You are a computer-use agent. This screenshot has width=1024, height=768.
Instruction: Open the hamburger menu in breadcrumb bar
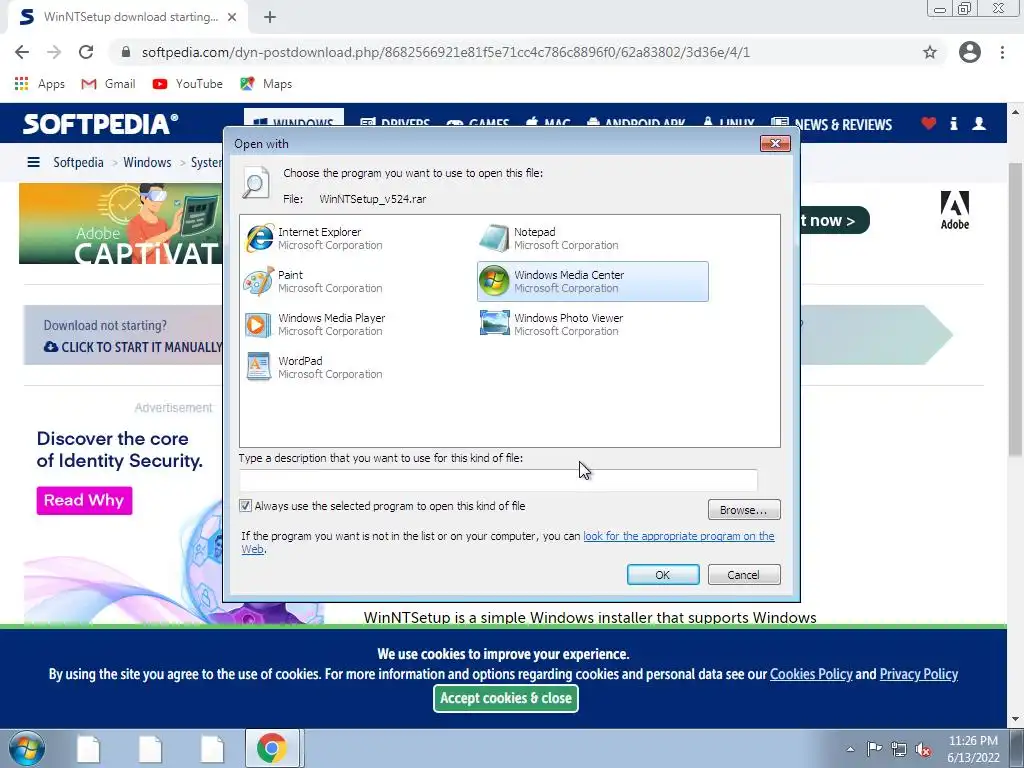pos(33,162)
